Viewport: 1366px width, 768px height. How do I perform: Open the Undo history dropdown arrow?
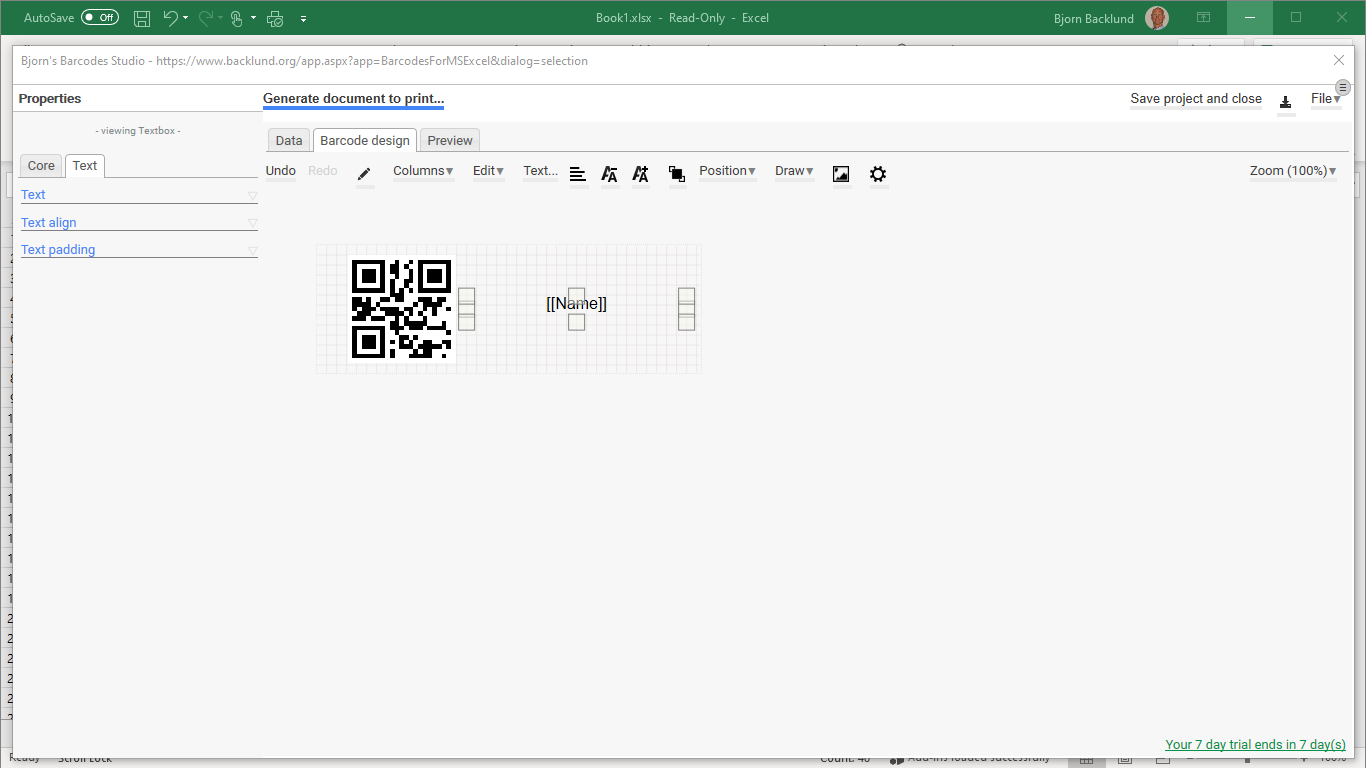tap(186, 18)
